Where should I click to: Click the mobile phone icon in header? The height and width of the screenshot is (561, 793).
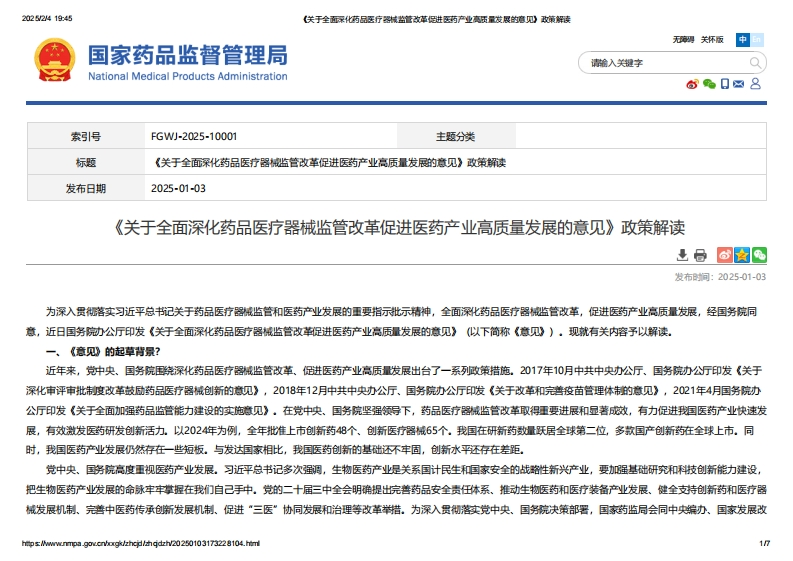725,84
